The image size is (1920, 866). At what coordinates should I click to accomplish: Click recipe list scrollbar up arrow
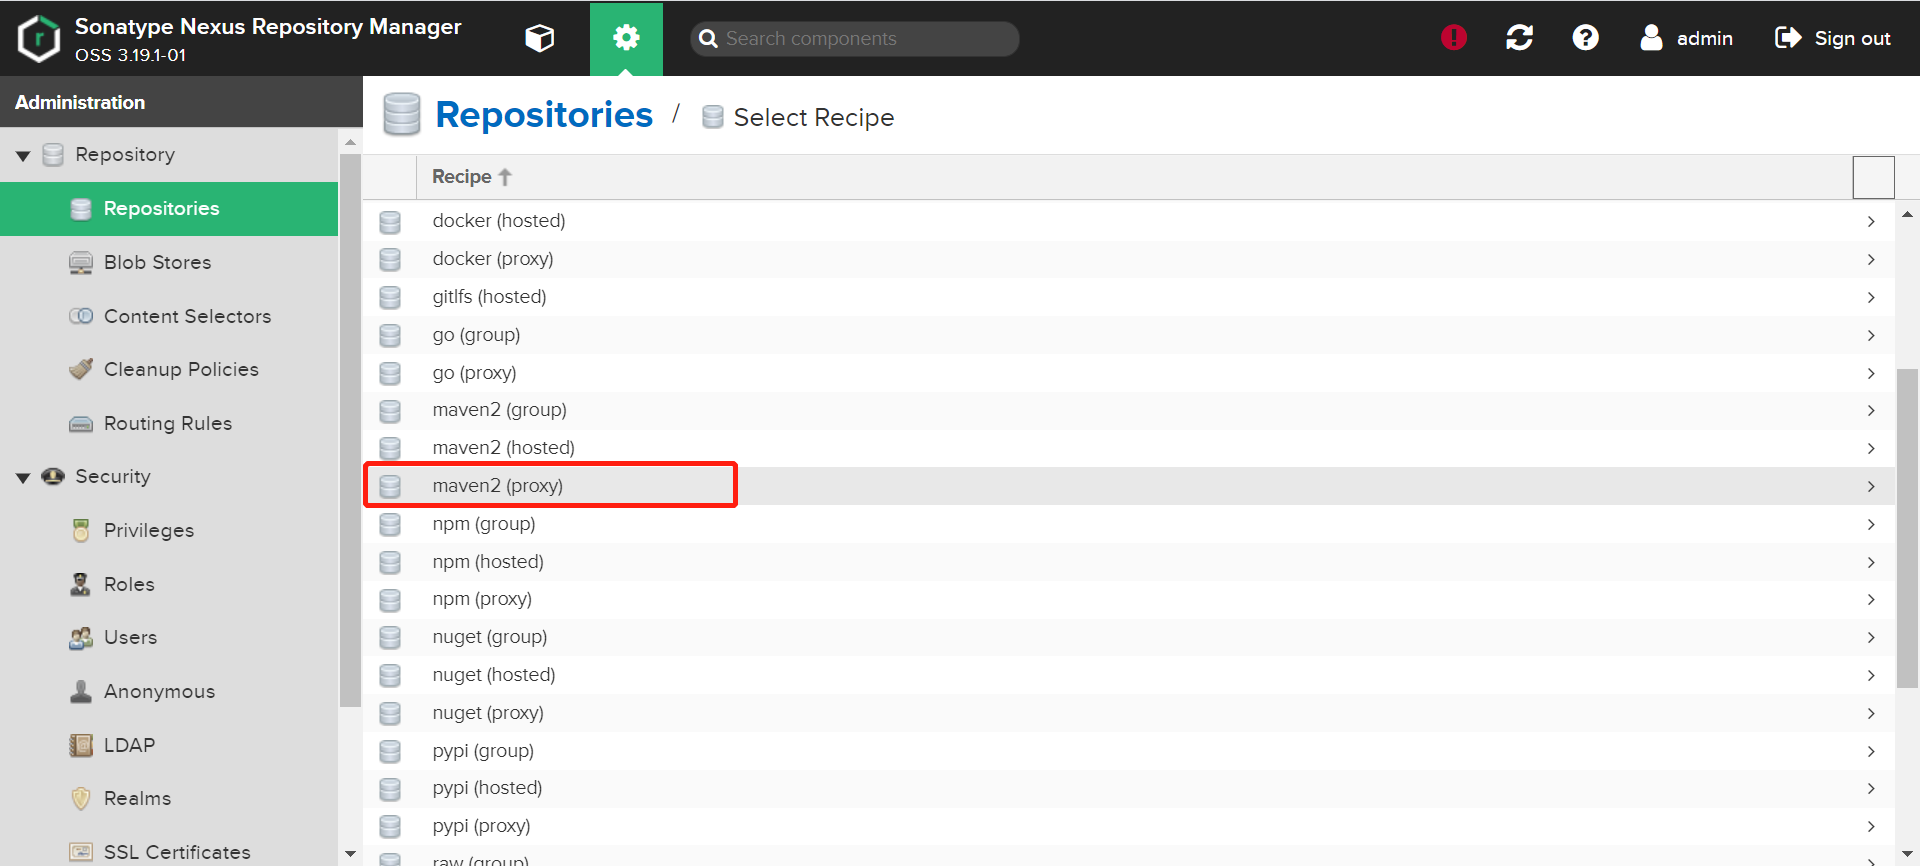pyautogui.click(x=1908, y=214)
